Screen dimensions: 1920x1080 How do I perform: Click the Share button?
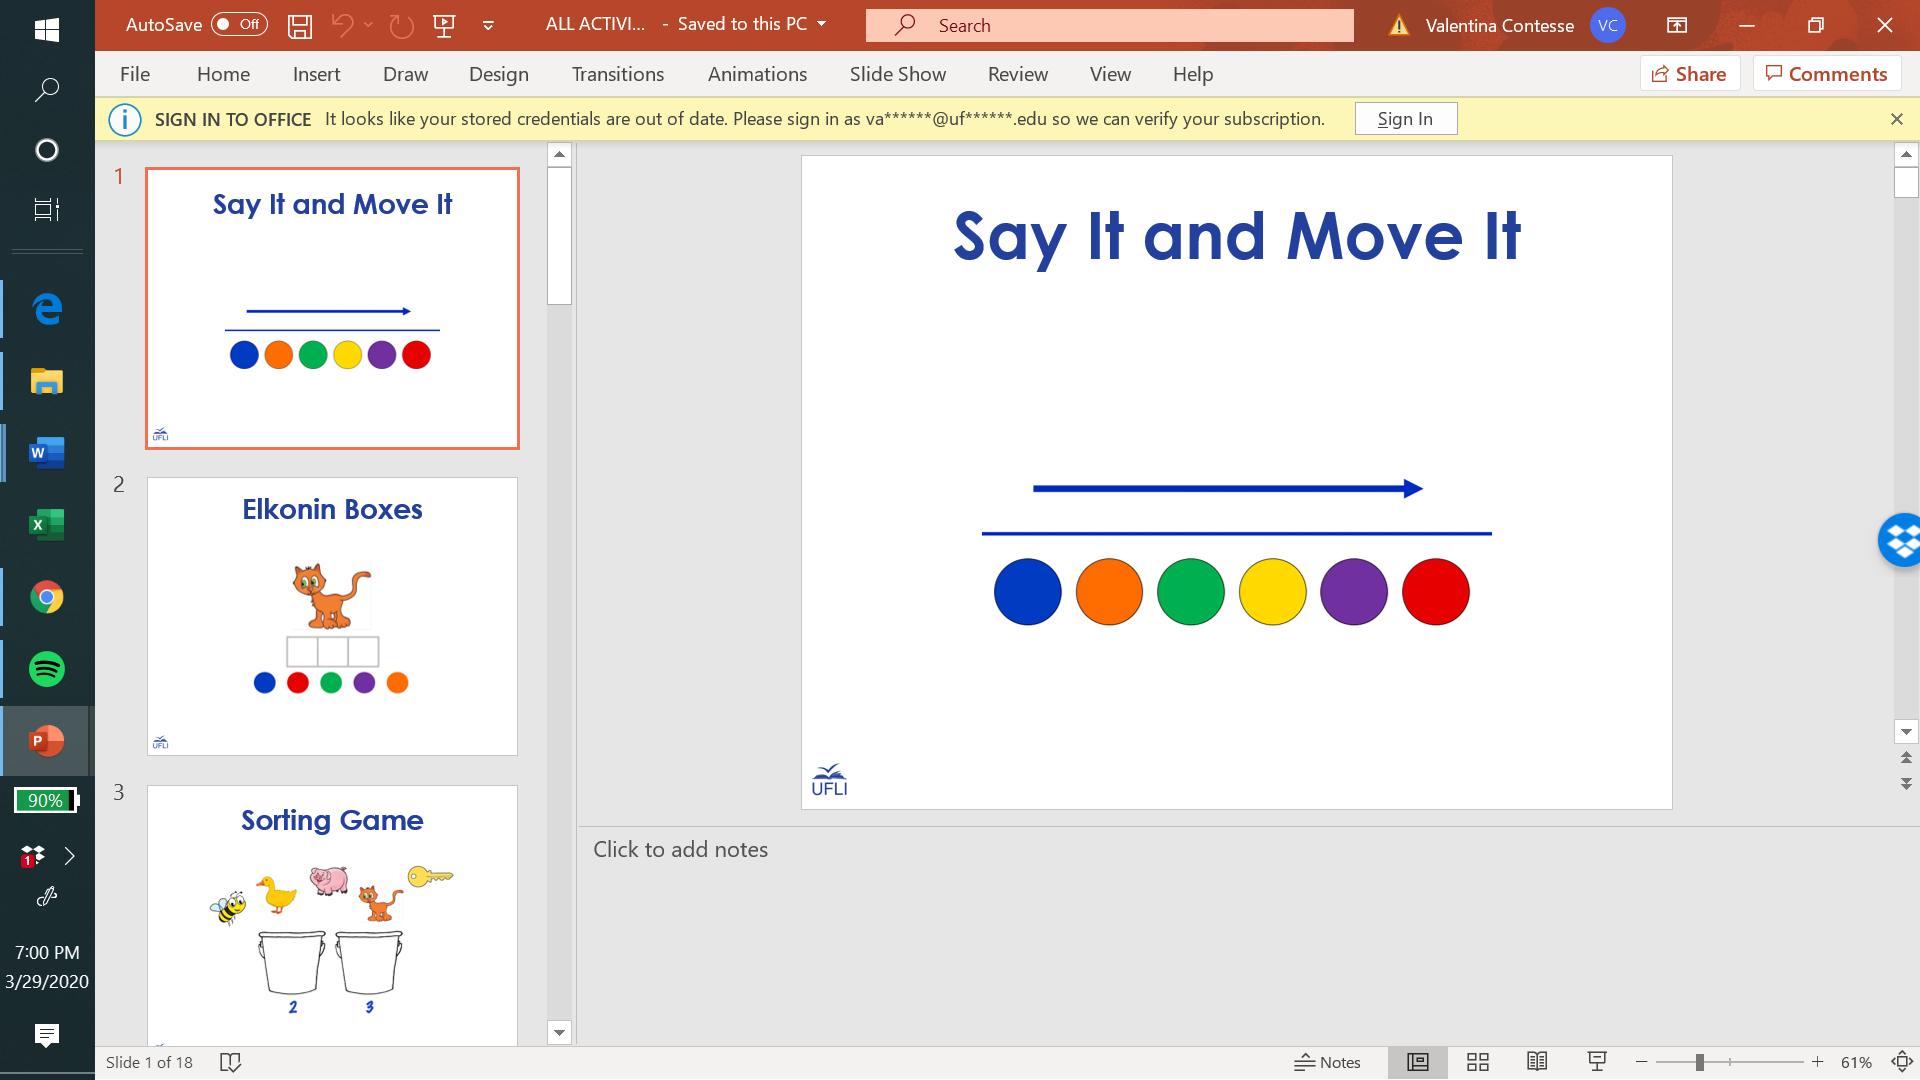[x=1689, y=74]
